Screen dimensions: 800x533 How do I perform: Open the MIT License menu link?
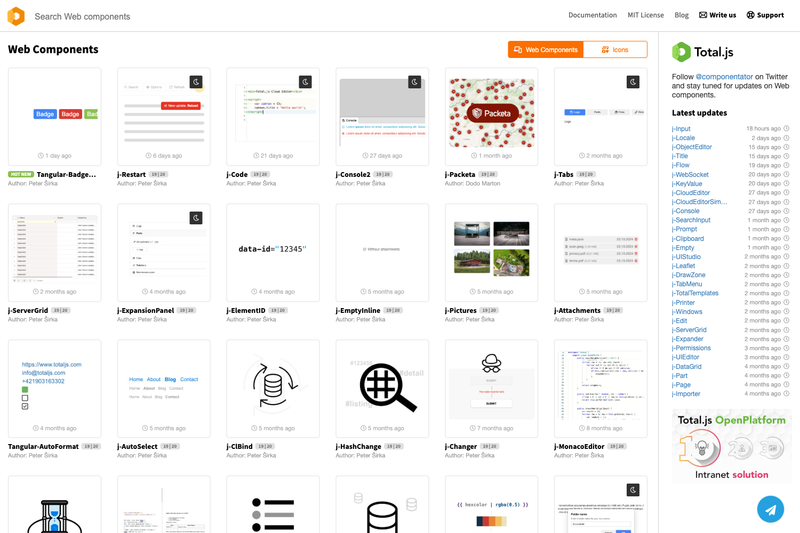645,15
